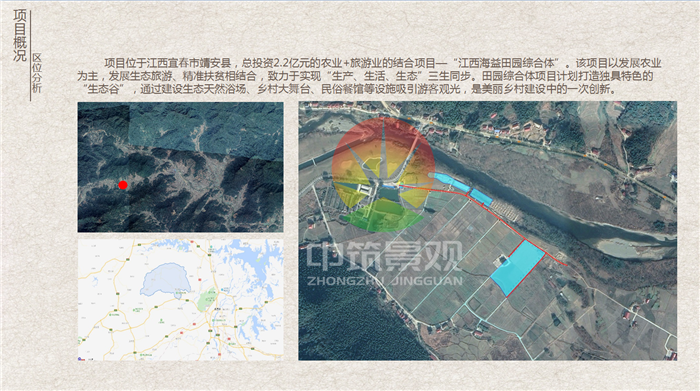
Task: Open the mountain satellite map thumbnail
Action: (x=180, y=167)
